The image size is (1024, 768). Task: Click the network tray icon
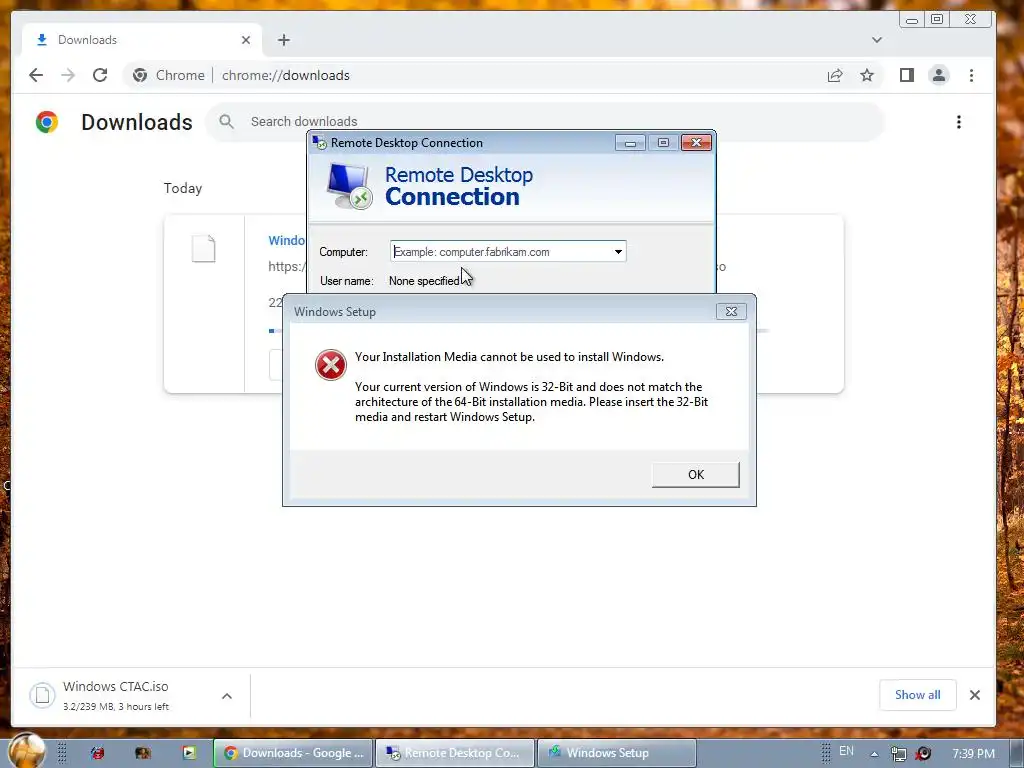[x=899, y=754]
